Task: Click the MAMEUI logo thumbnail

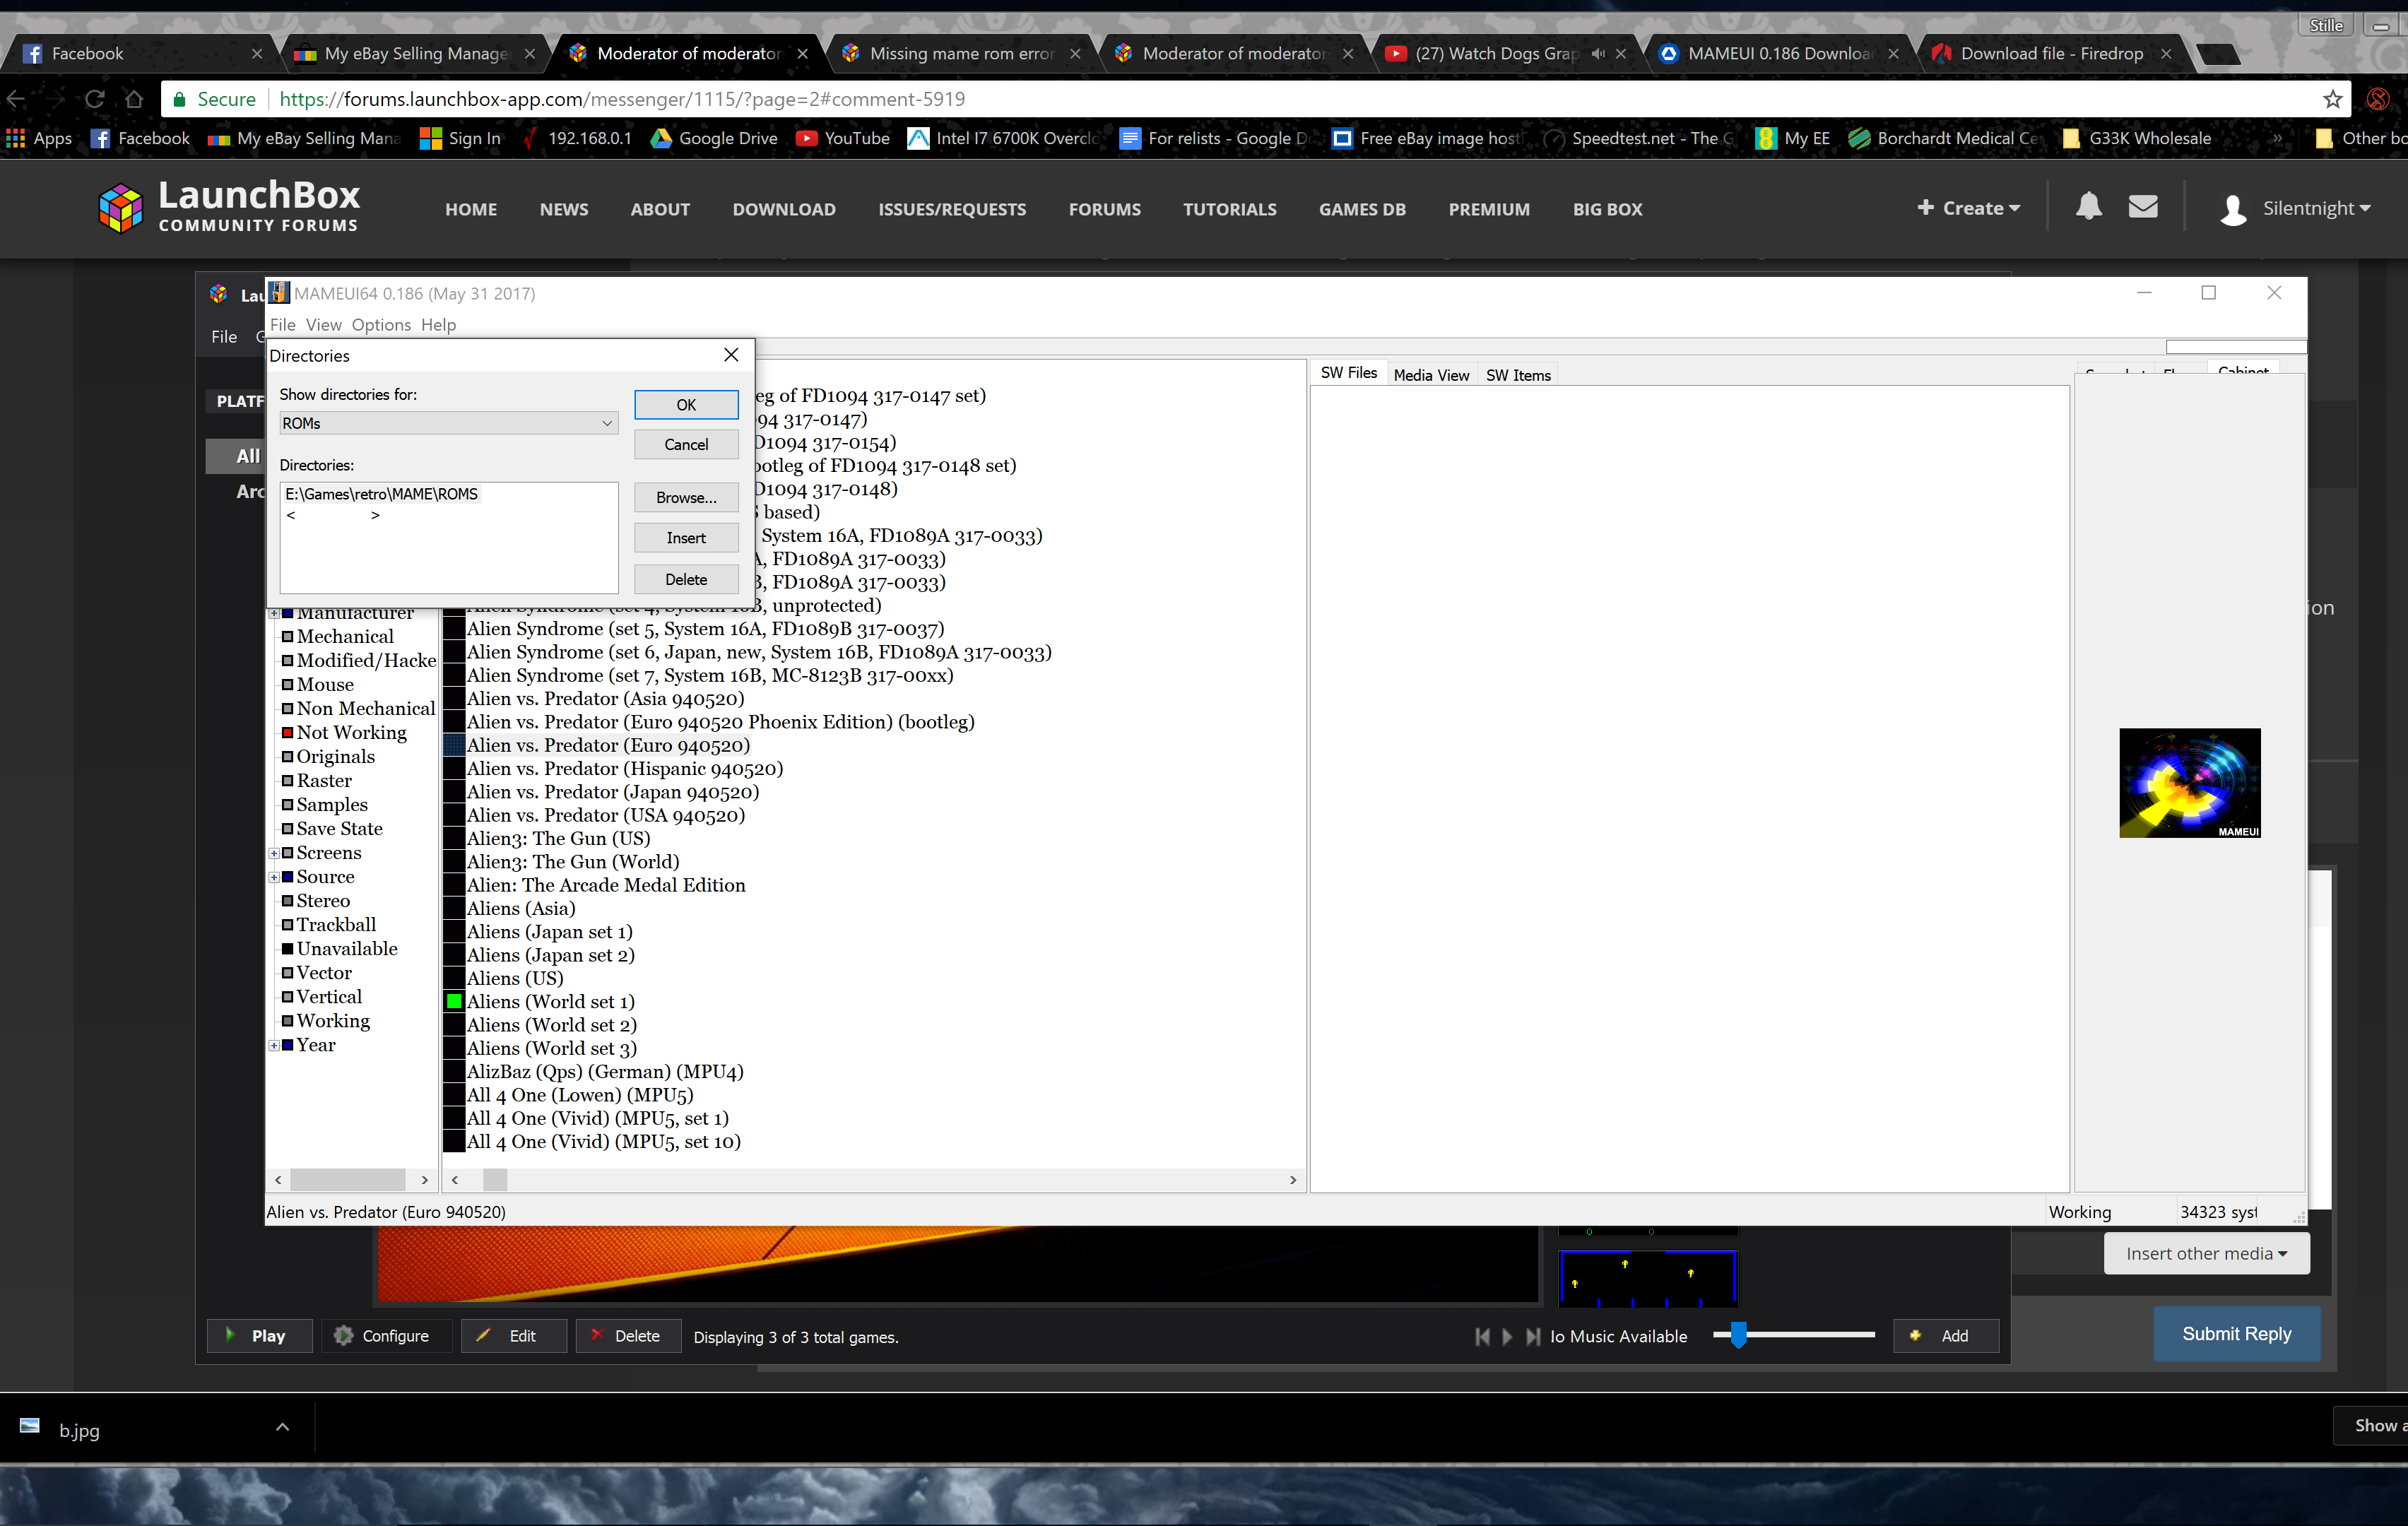Action: click(2189, 783)
